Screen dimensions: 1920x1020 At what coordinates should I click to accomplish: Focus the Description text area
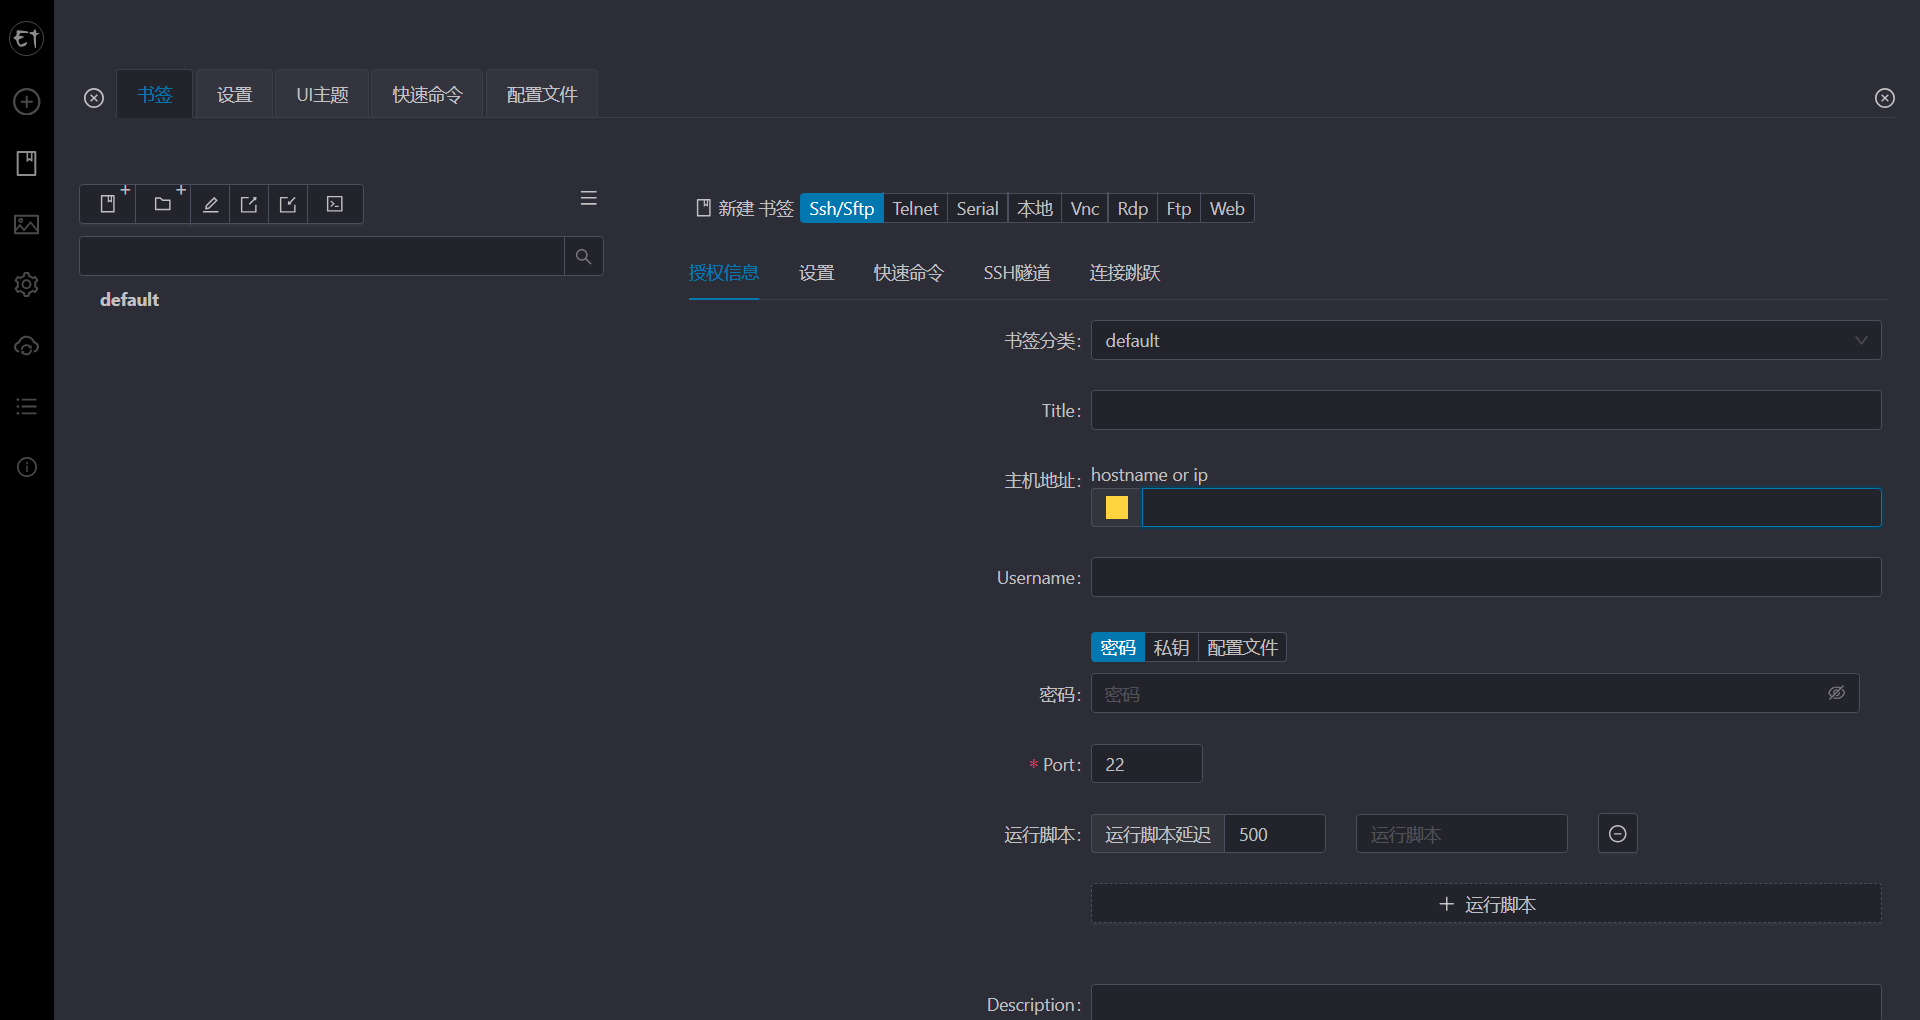pyautogui.click(x=1486, y=1002)
